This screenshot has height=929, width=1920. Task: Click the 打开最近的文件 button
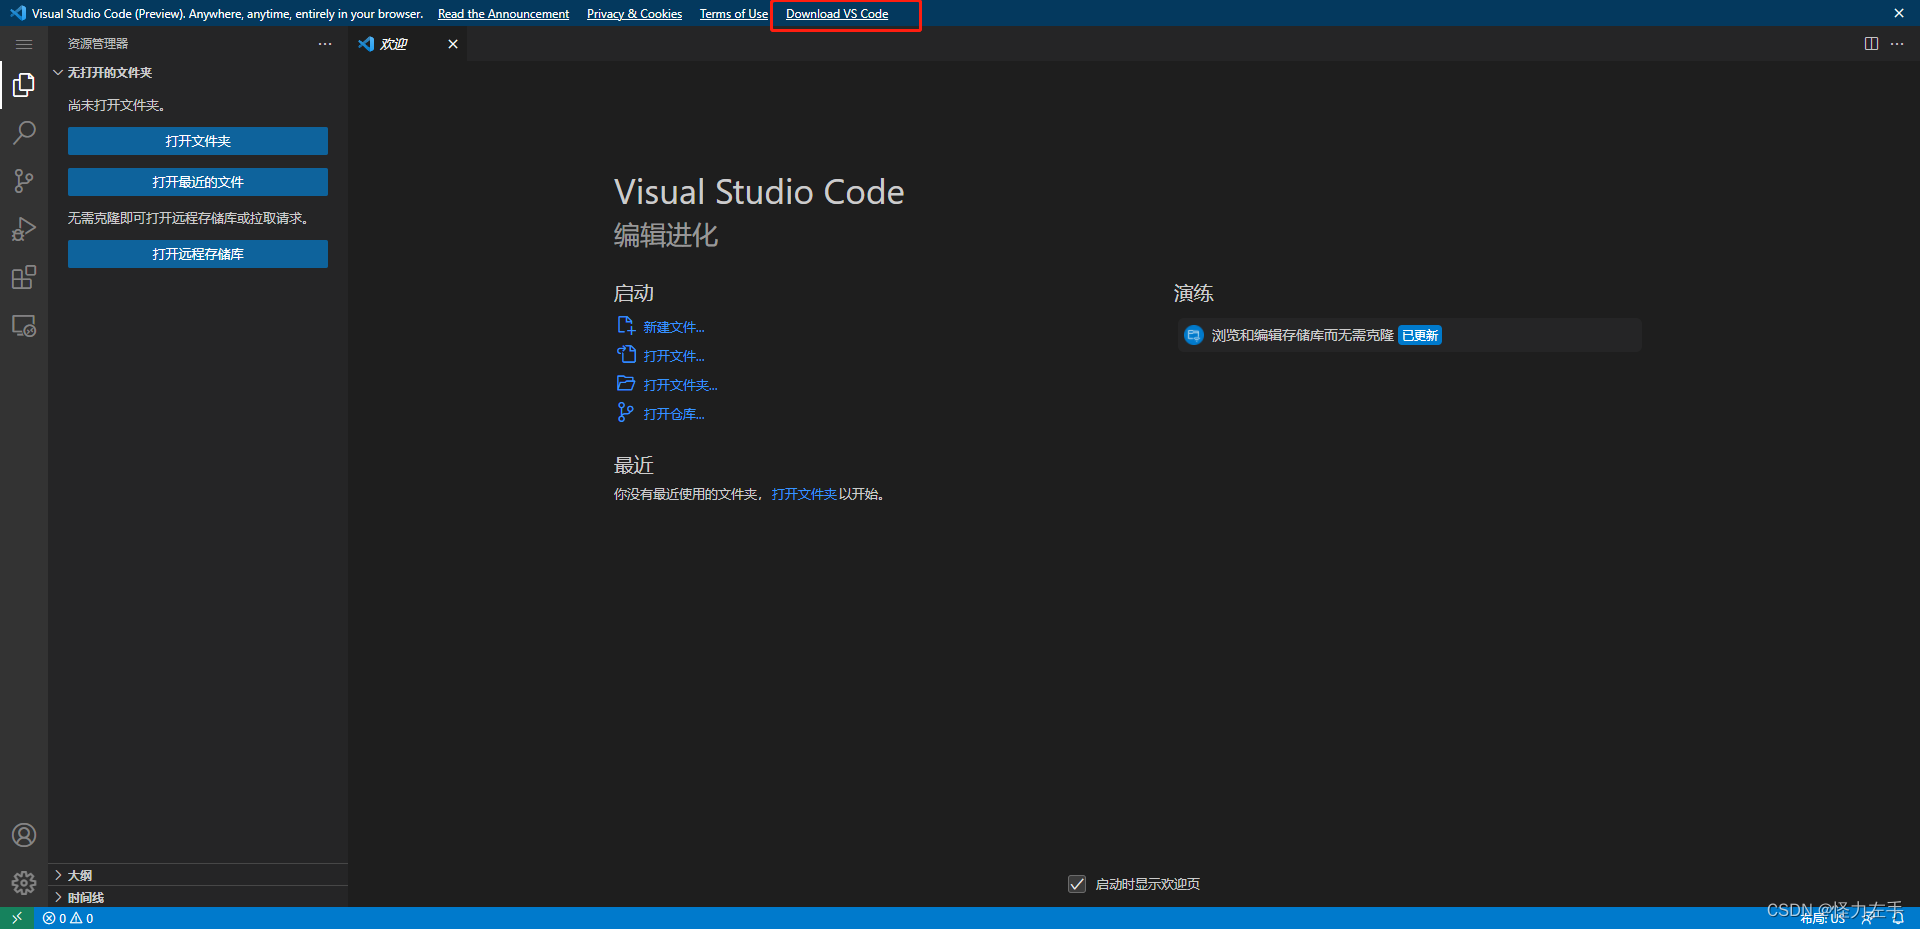click(x=198, y=182)
